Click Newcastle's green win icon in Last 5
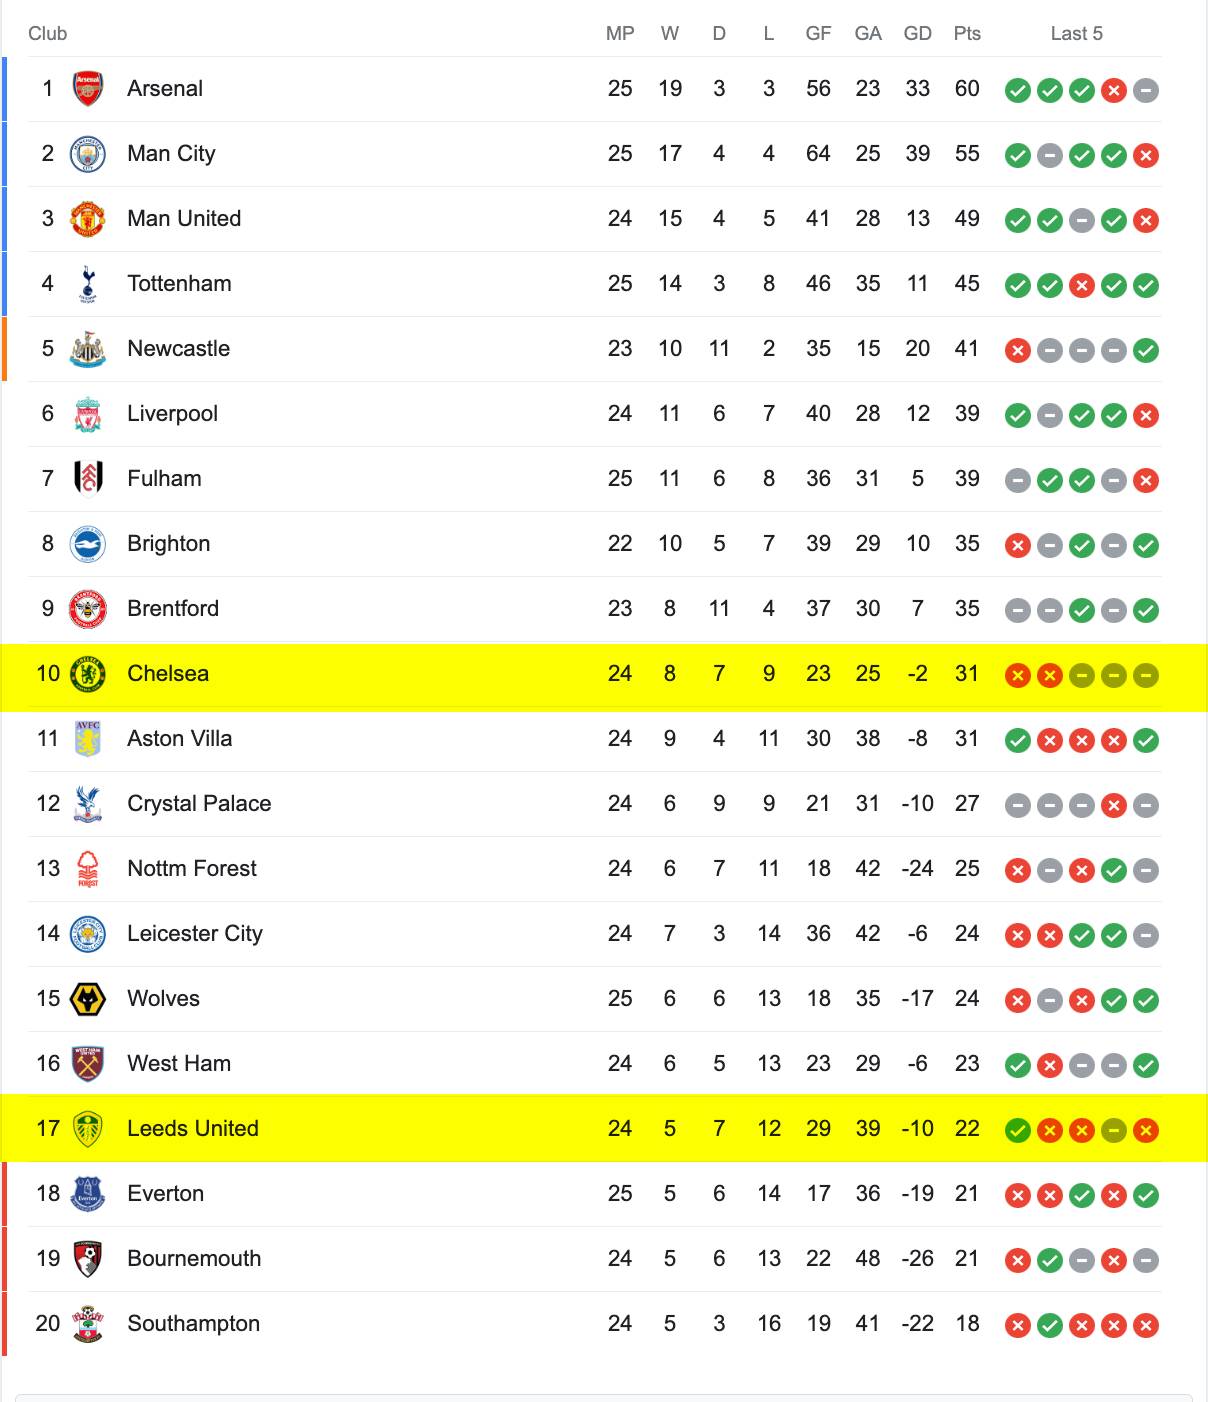This screenshot has width=1208, height=1402. 1146,351
